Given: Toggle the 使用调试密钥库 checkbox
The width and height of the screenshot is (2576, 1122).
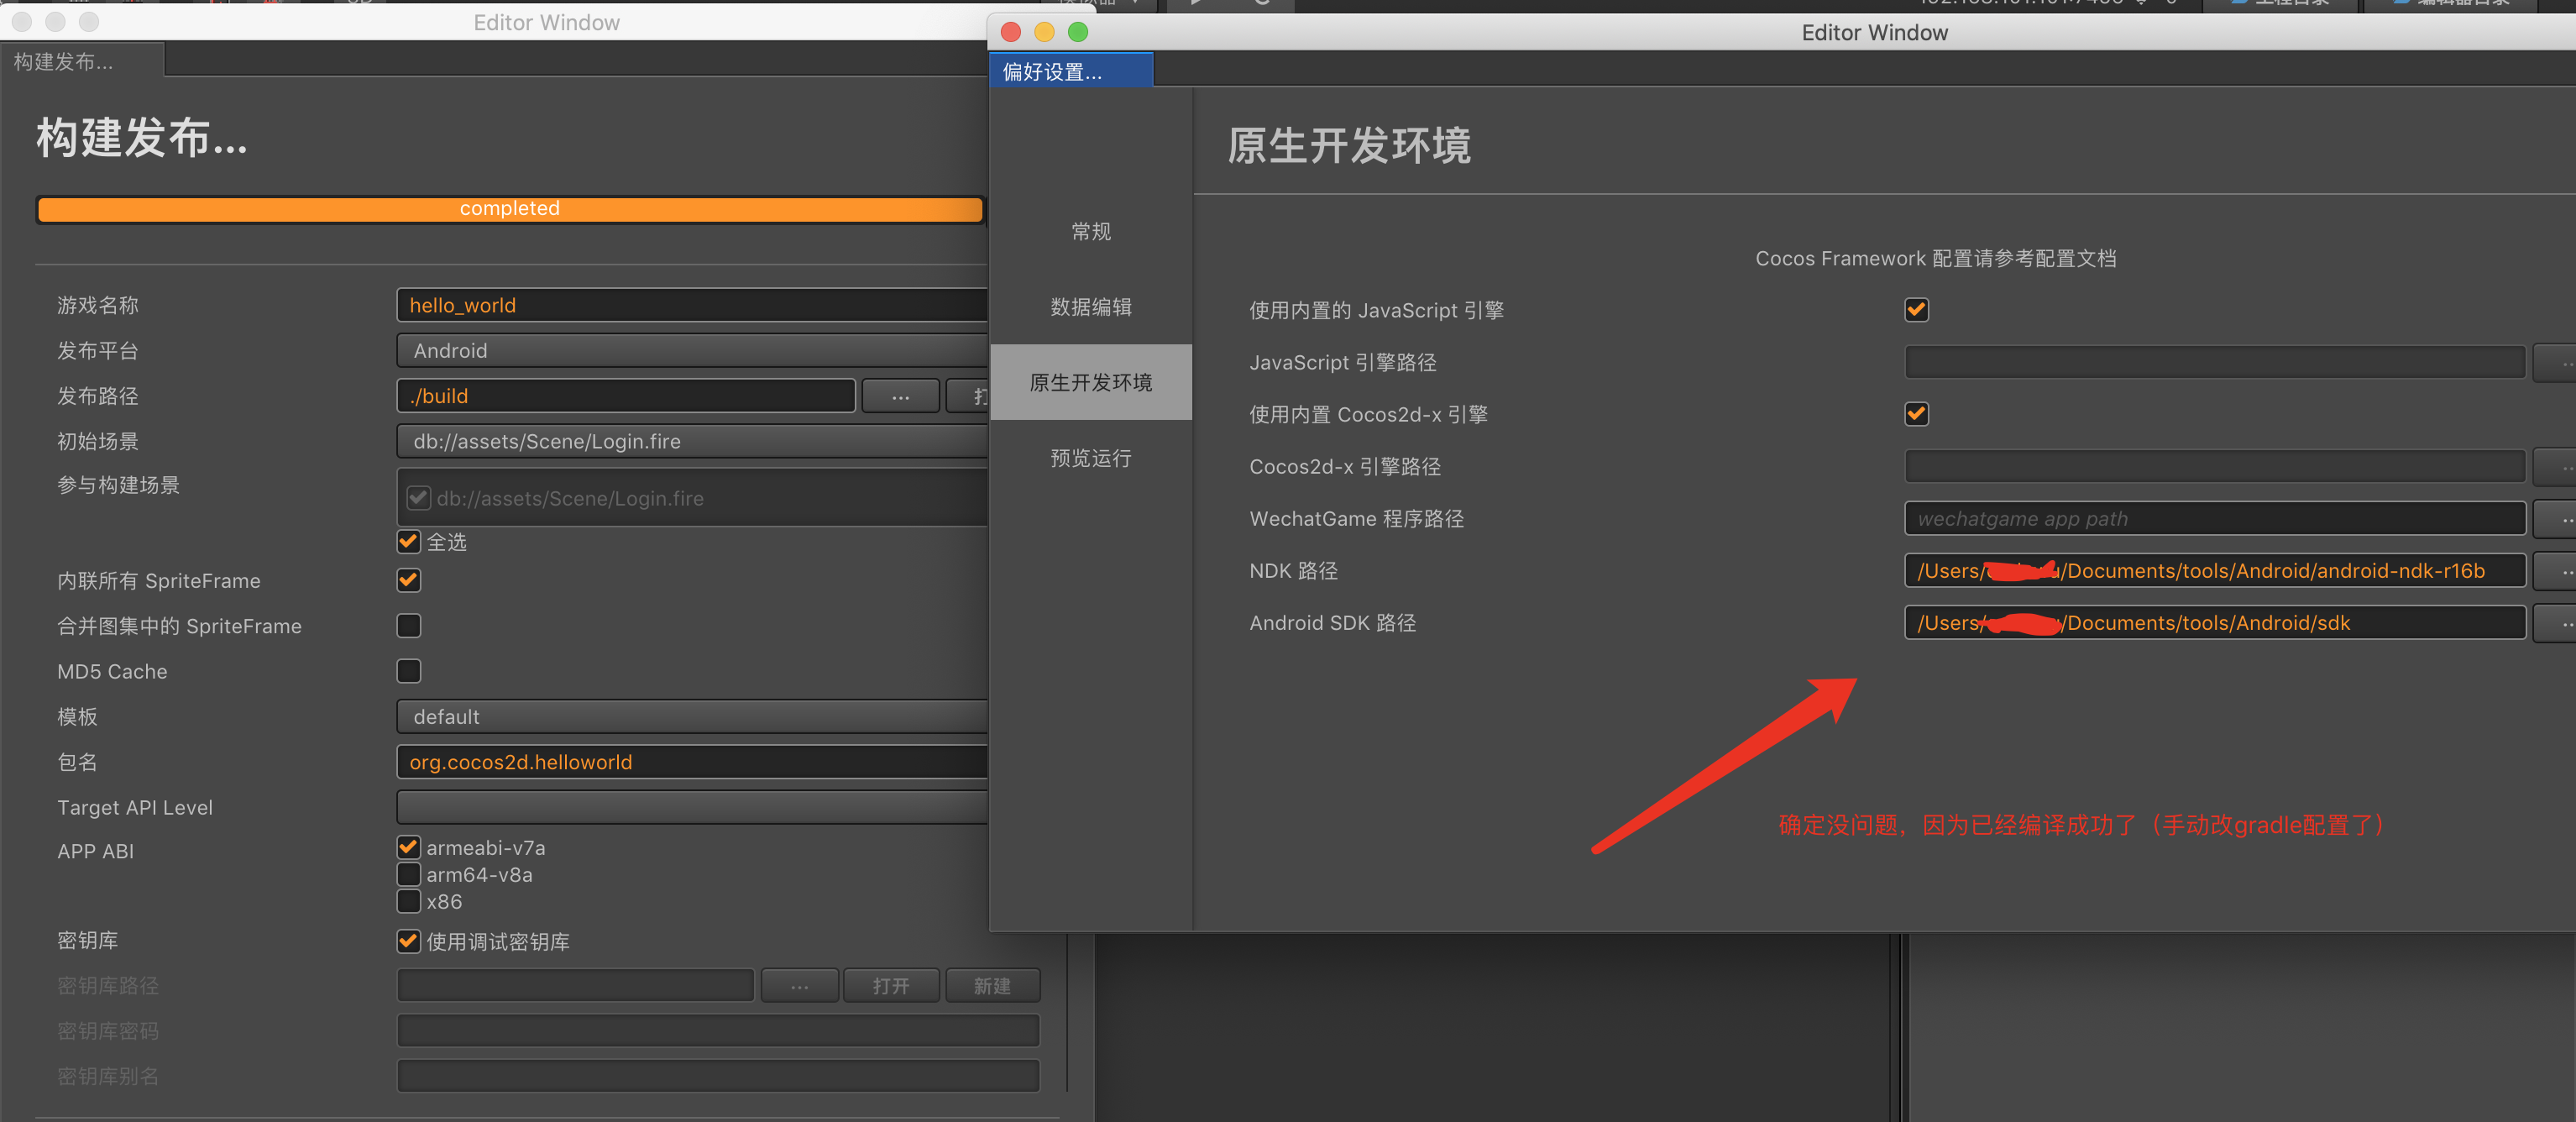Looking at the screenshot, I should tap(409, 941).
